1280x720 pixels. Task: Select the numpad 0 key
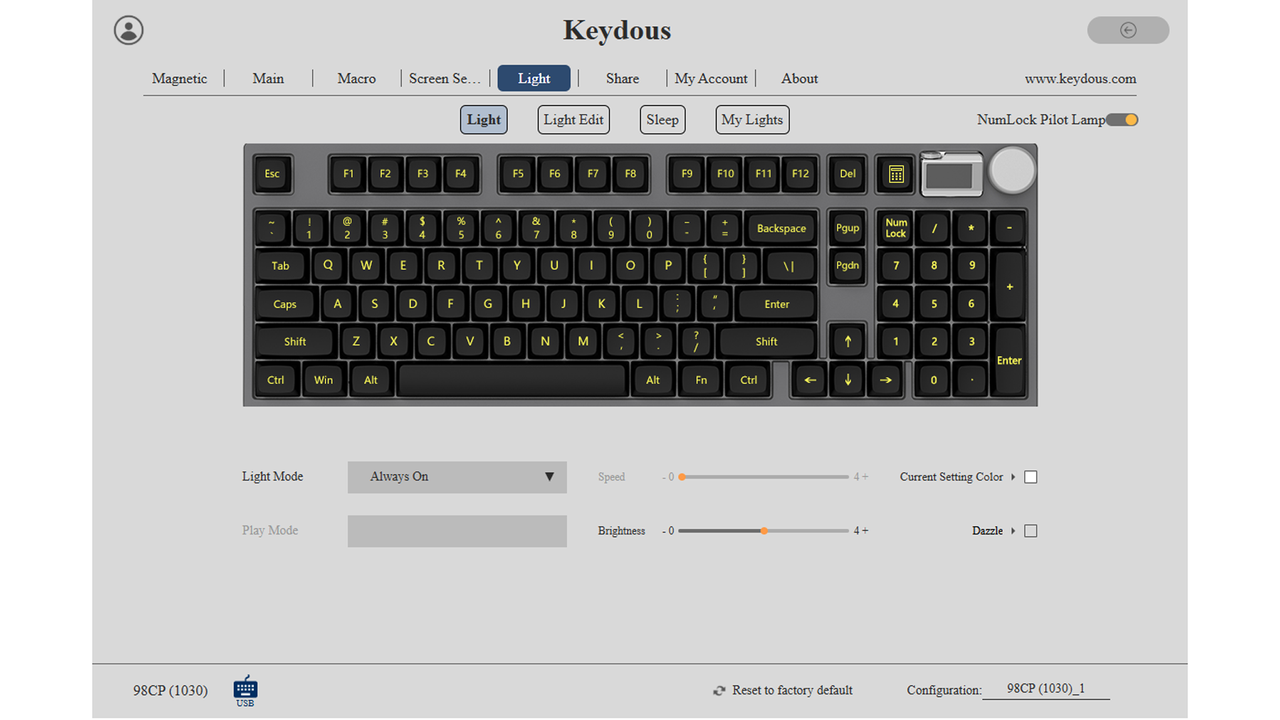coord(934,380)
